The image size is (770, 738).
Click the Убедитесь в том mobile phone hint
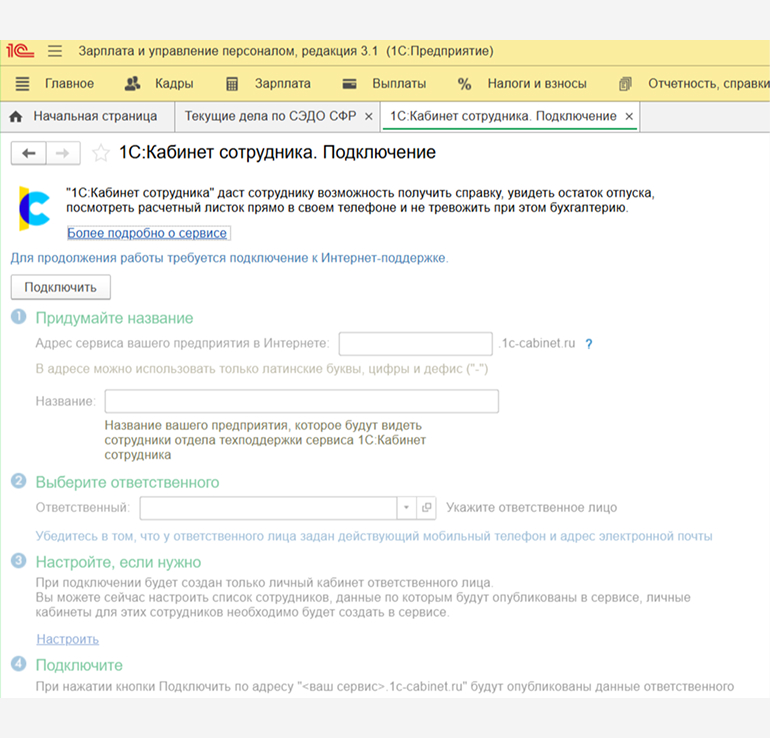[x=374, y=536]
